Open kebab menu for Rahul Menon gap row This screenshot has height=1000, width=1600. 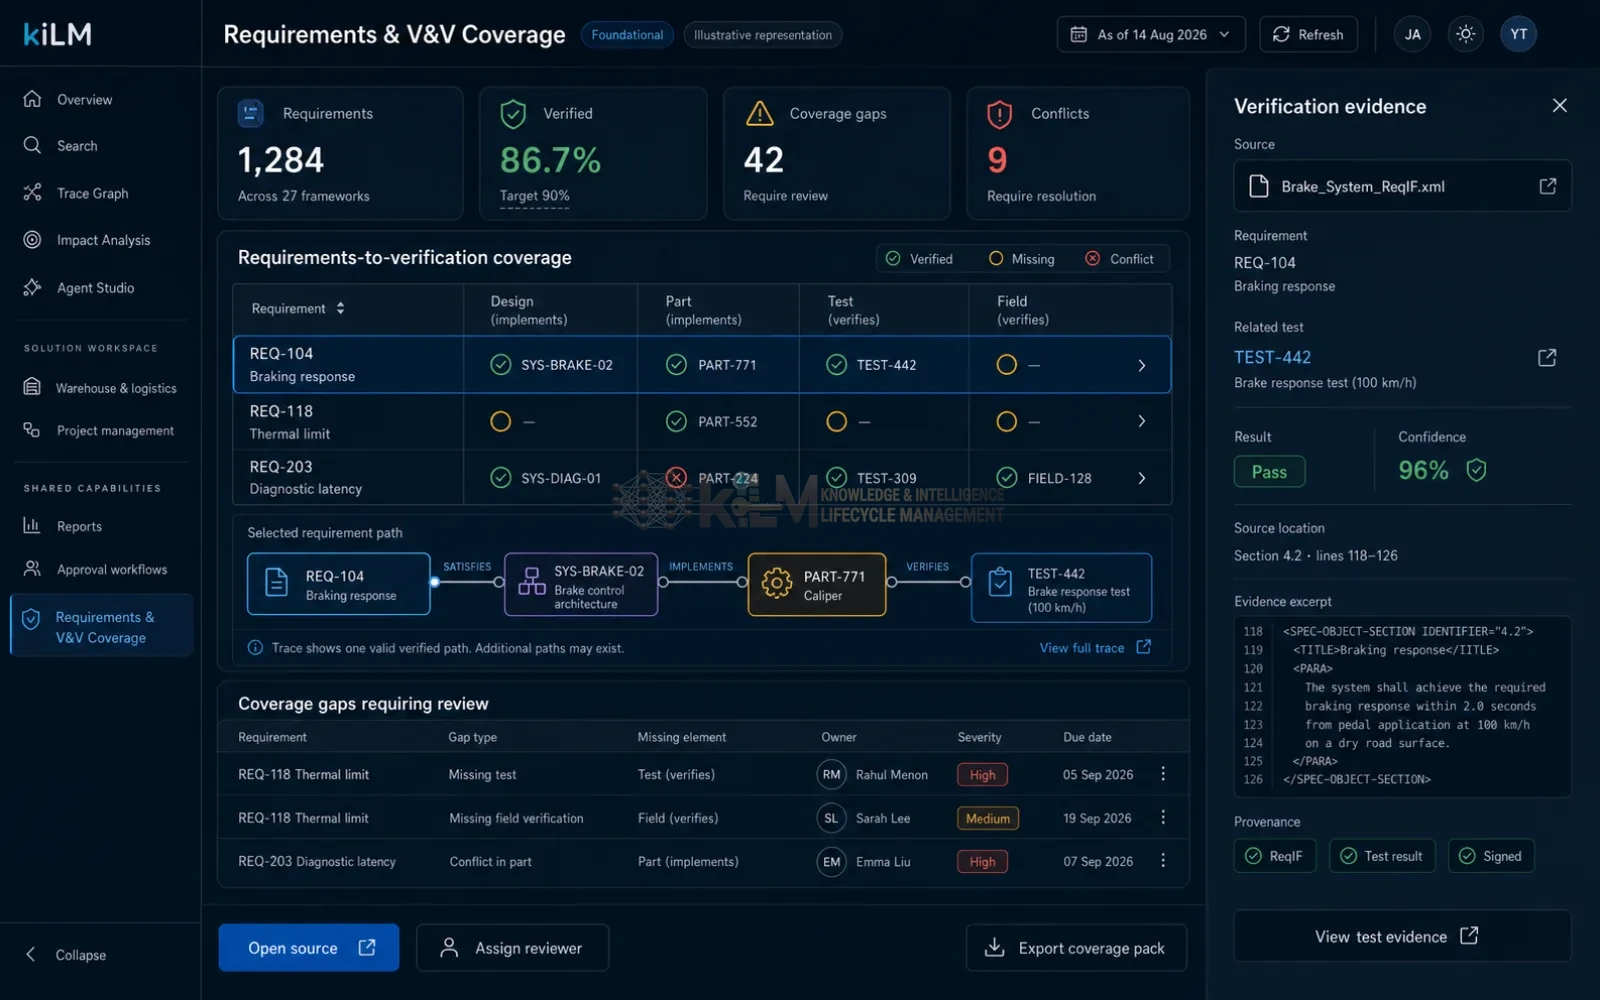[x=1163, y=774]
